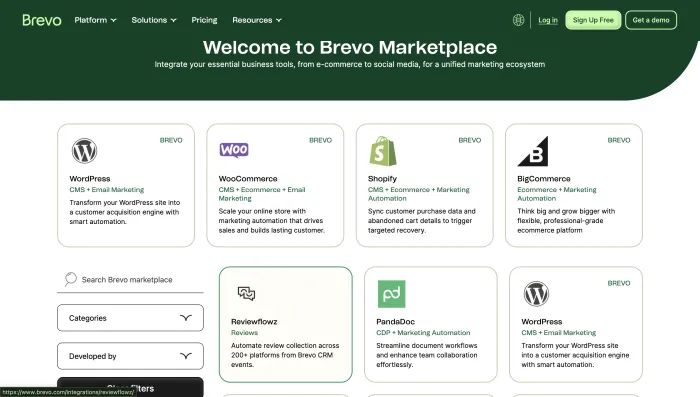Click WordPress logo in lower grid card

pyautogui.click(x=536, y=294)
